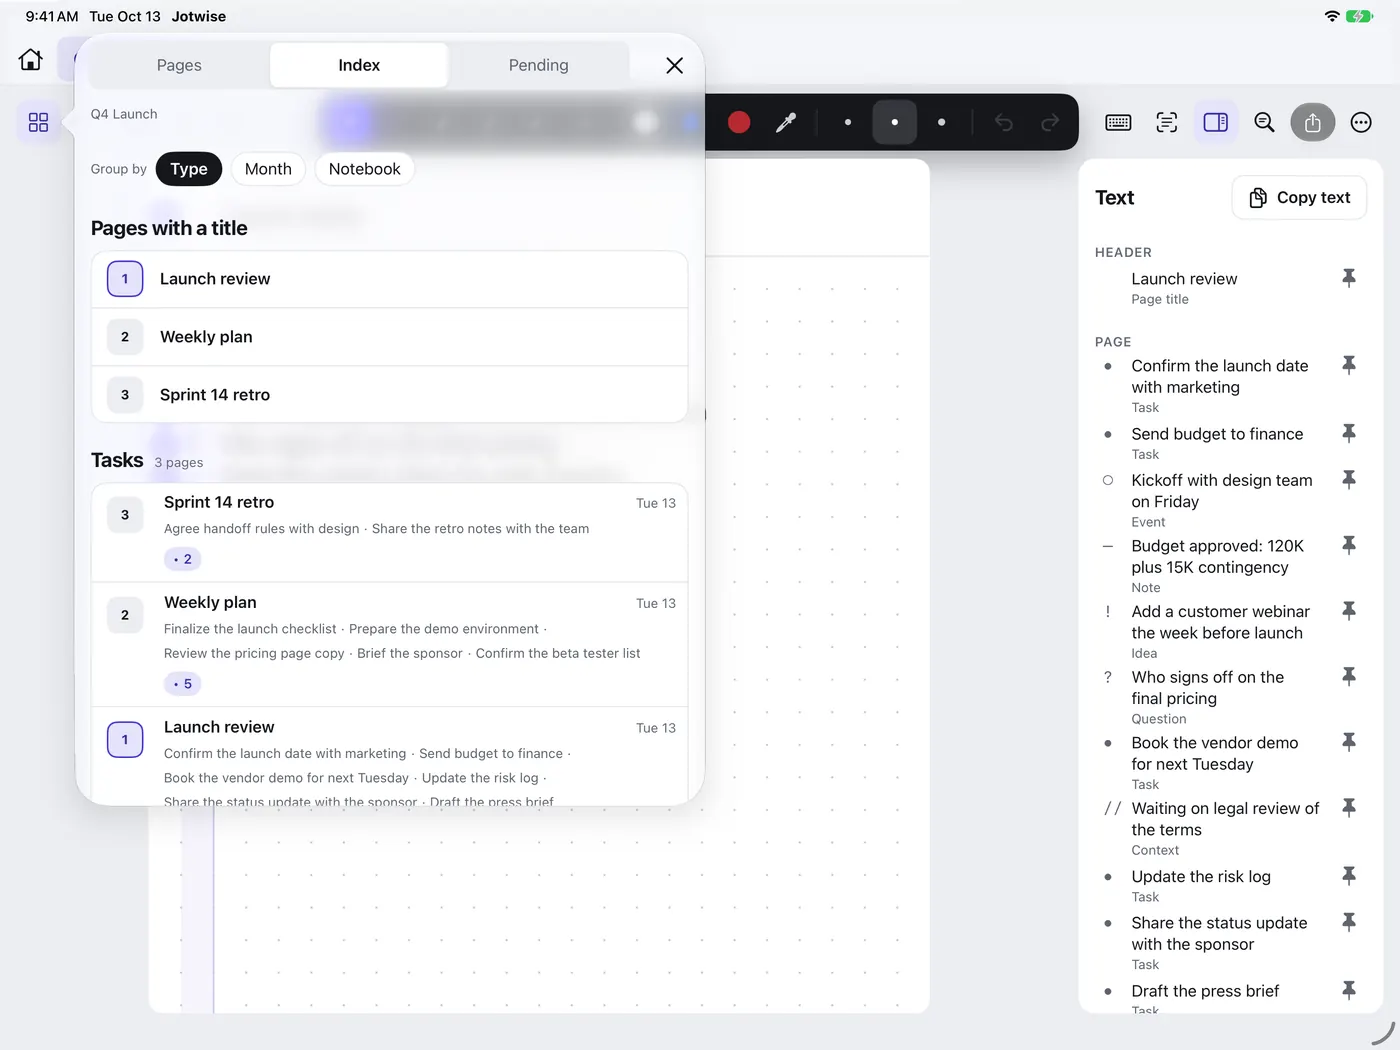Undo the last stroke

coord(1004,122)
